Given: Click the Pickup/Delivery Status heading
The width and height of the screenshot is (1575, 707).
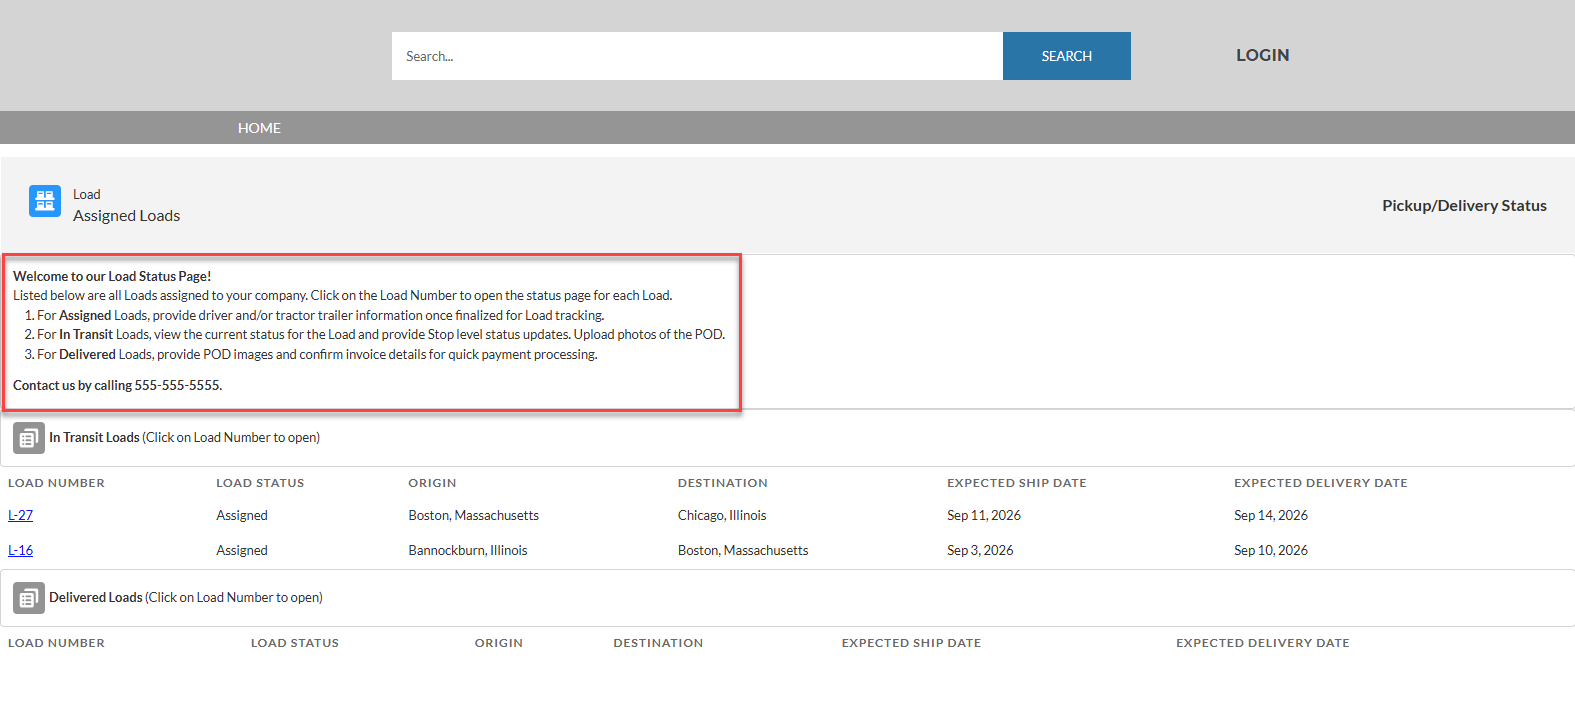Looking at the screenshot, I should coord(1464,205).
